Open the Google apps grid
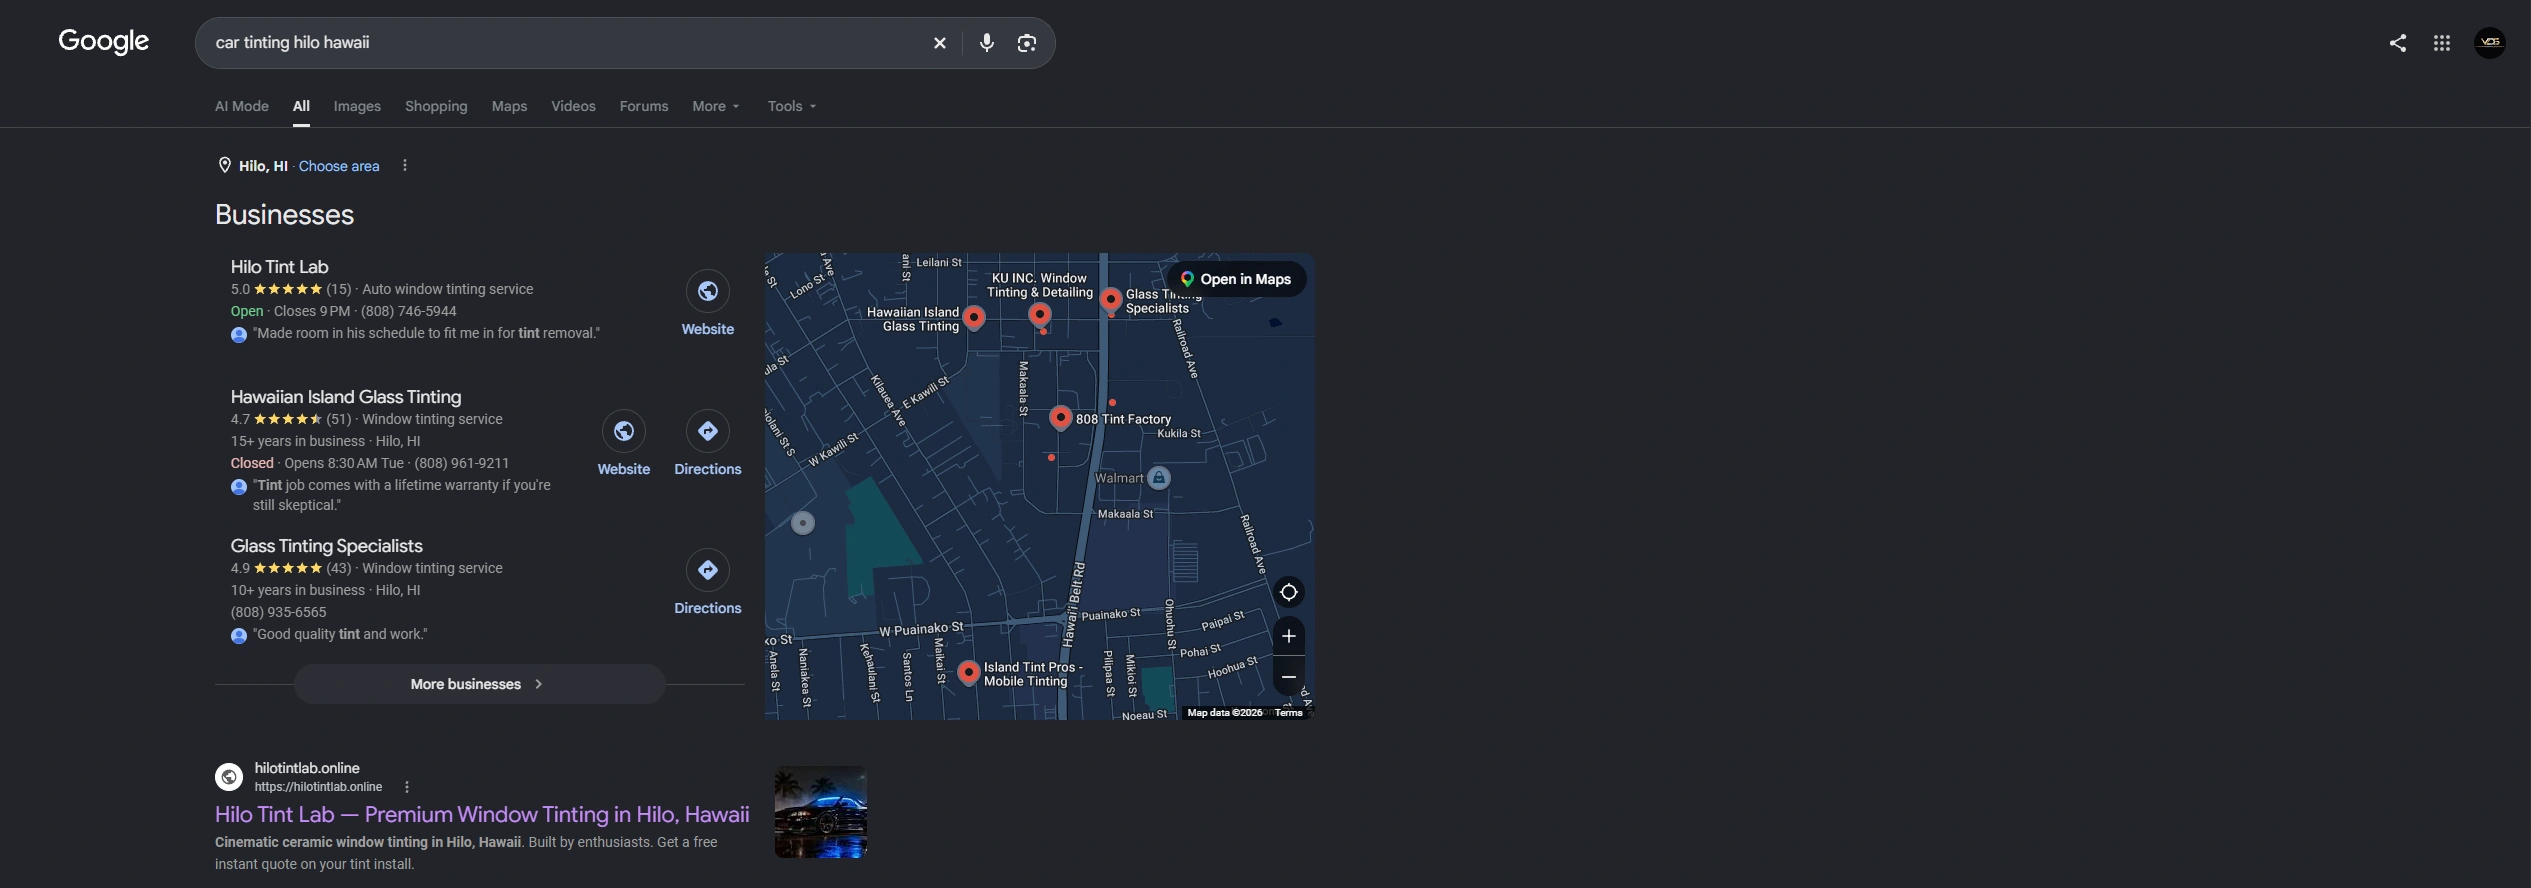The width and height of the screenshot is (2531, 888). click(x=2441, y=43)
